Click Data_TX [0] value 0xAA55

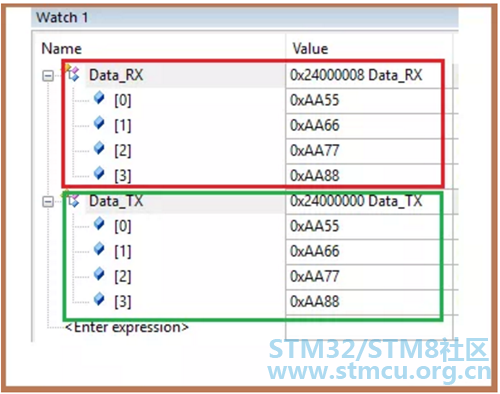coord(314,226)
